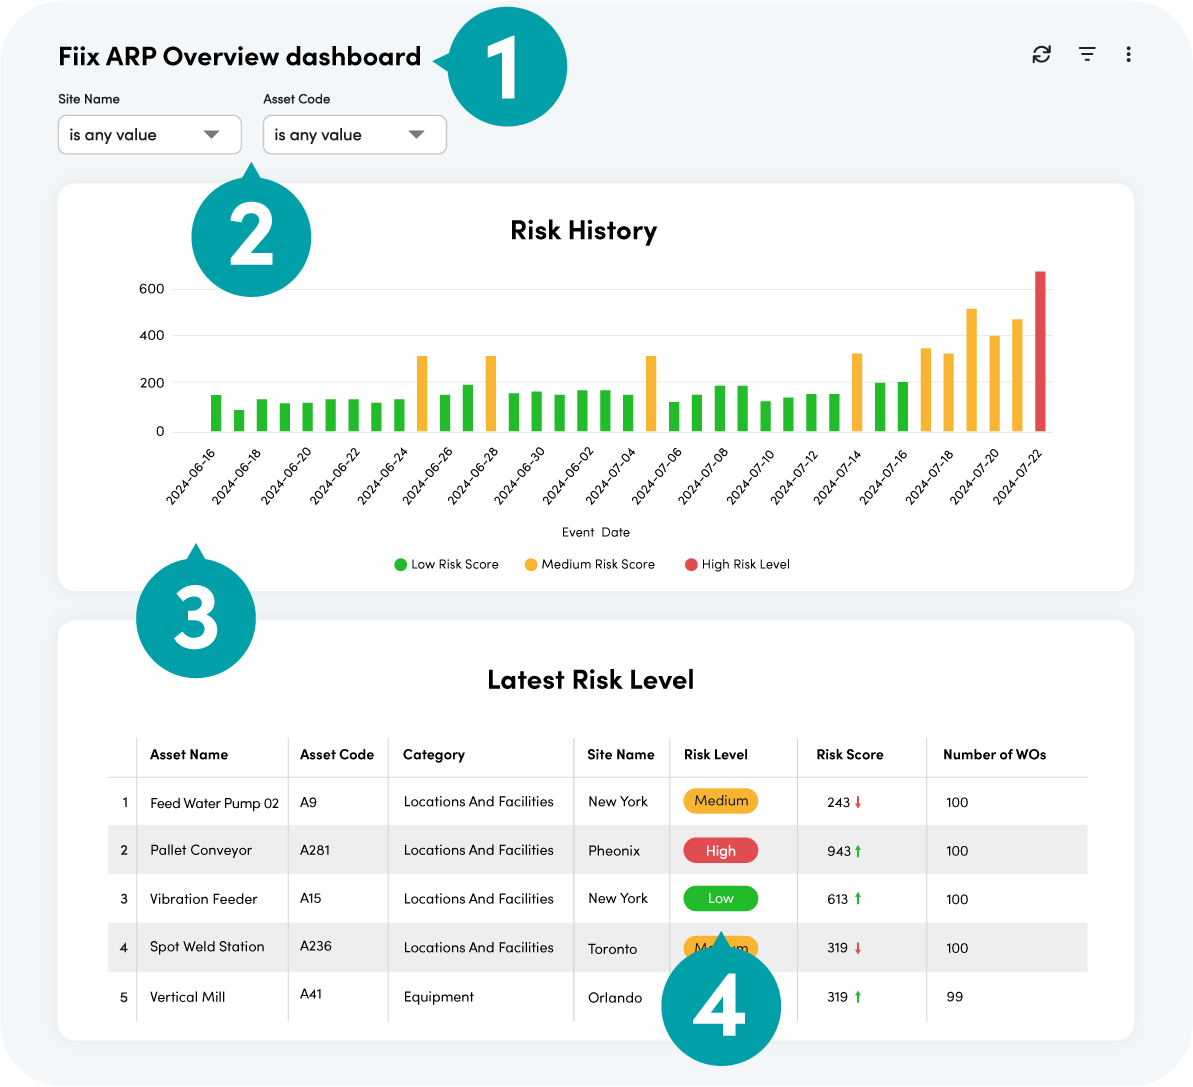Click the High risk badge for Pallet Conveyor
This screenshot has width=1193, height=1087.
[x=719, y=850]
